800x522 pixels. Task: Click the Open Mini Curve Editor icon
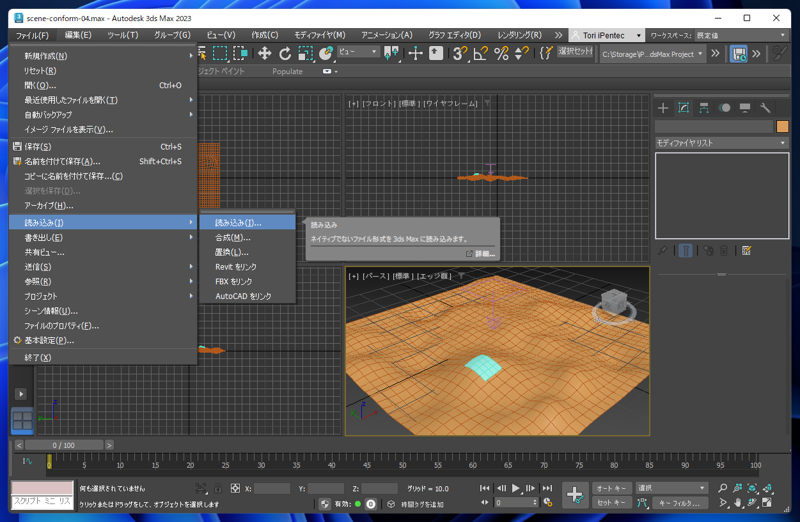(x=28, y=461)
